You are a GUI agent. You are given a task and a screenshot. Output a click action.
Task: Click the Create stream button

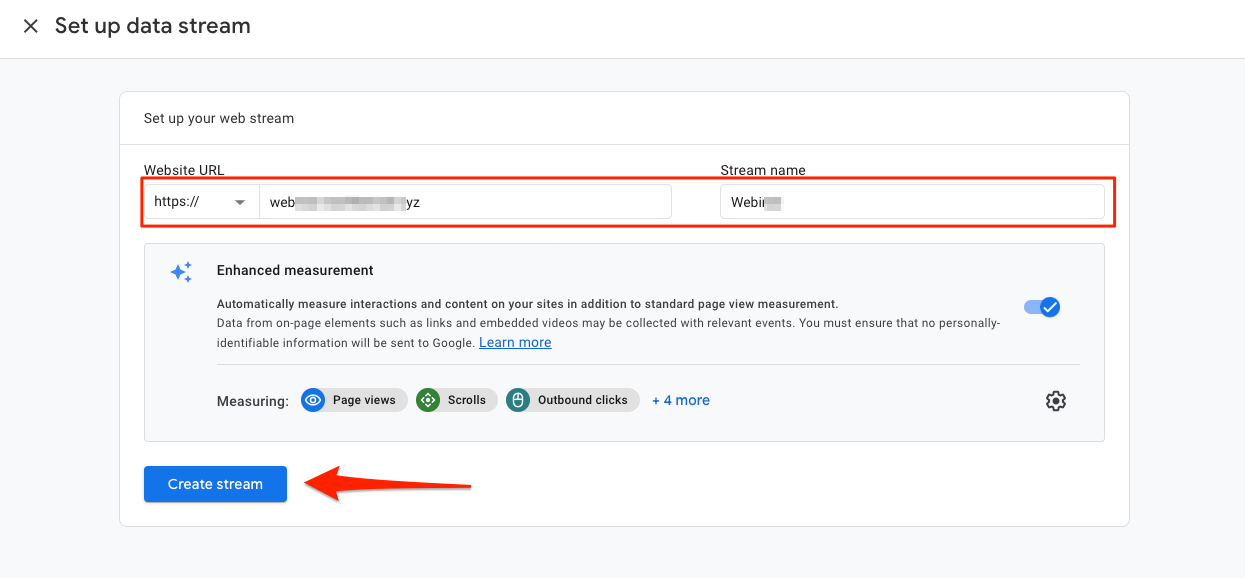click(x=215, y=484)
